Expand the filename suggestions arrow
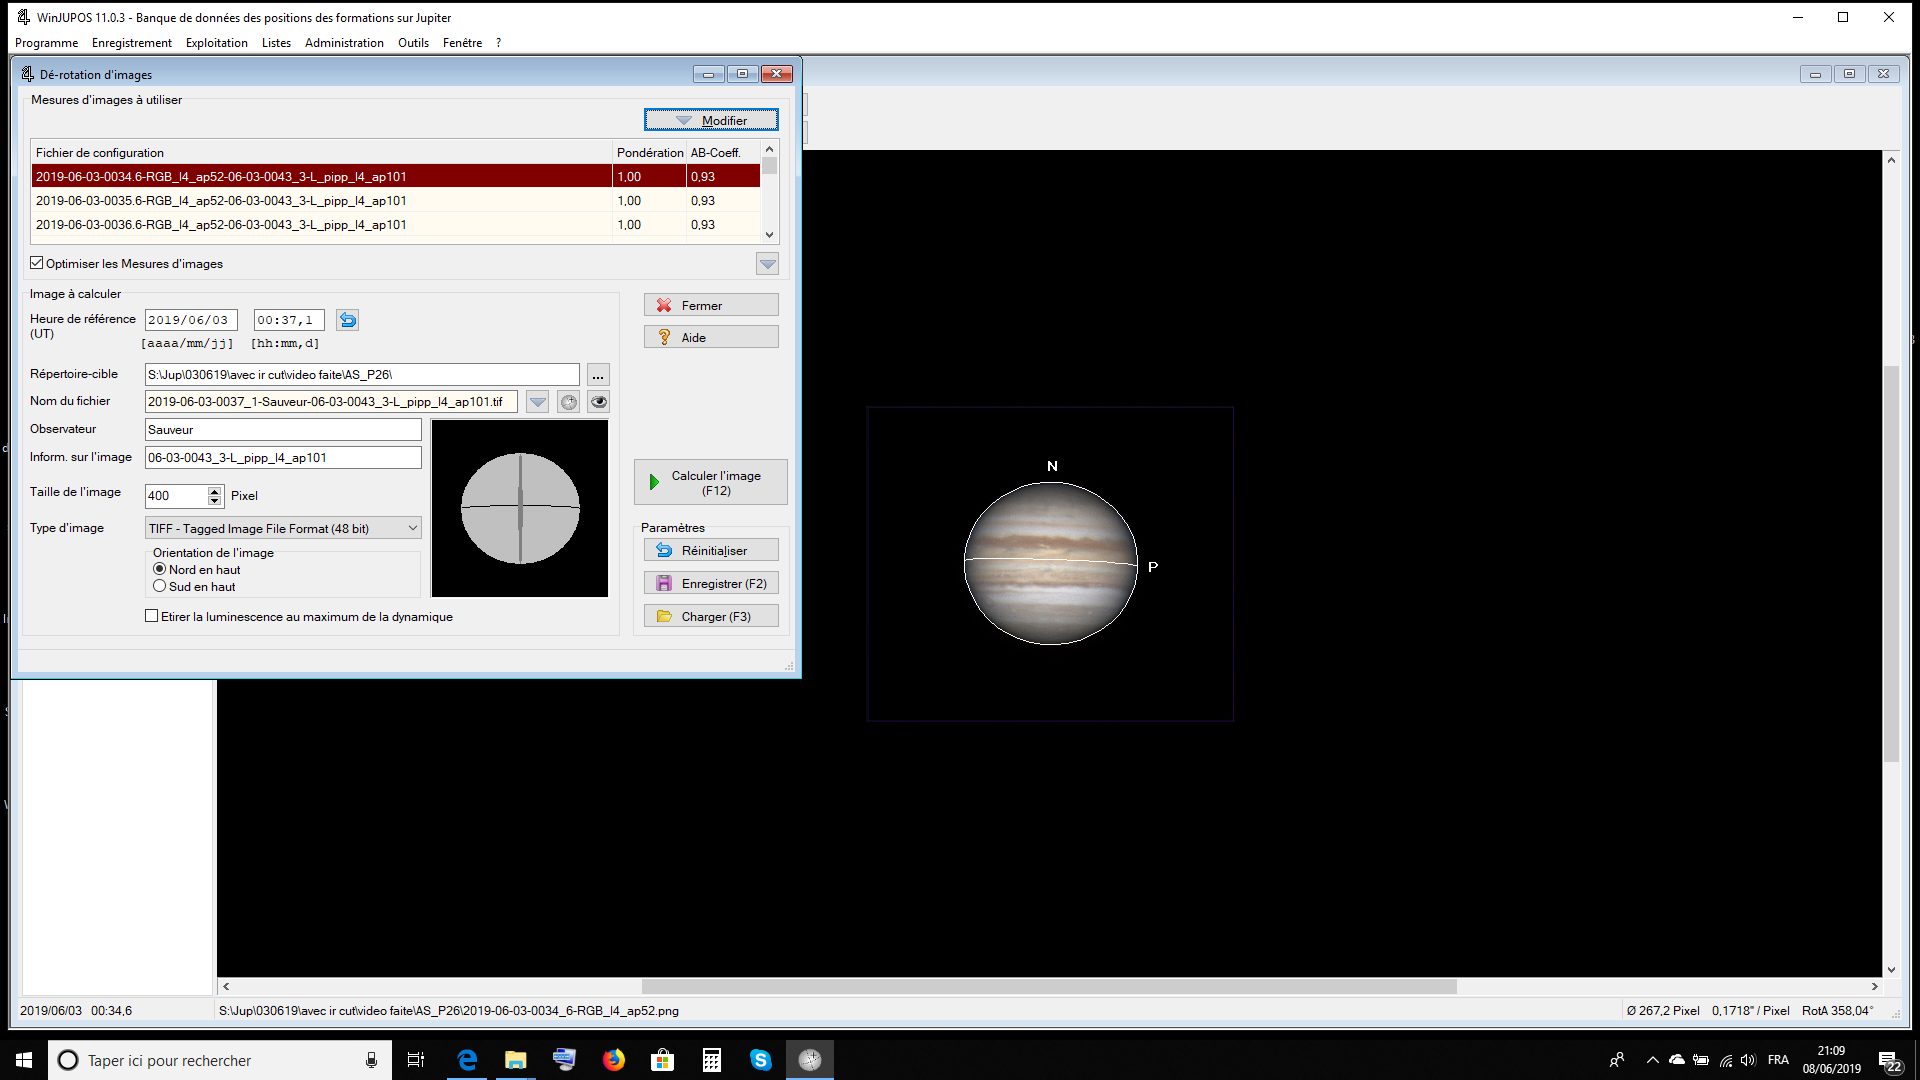1920x1080 pixels. pyautogui.click(x=538, y=402)
